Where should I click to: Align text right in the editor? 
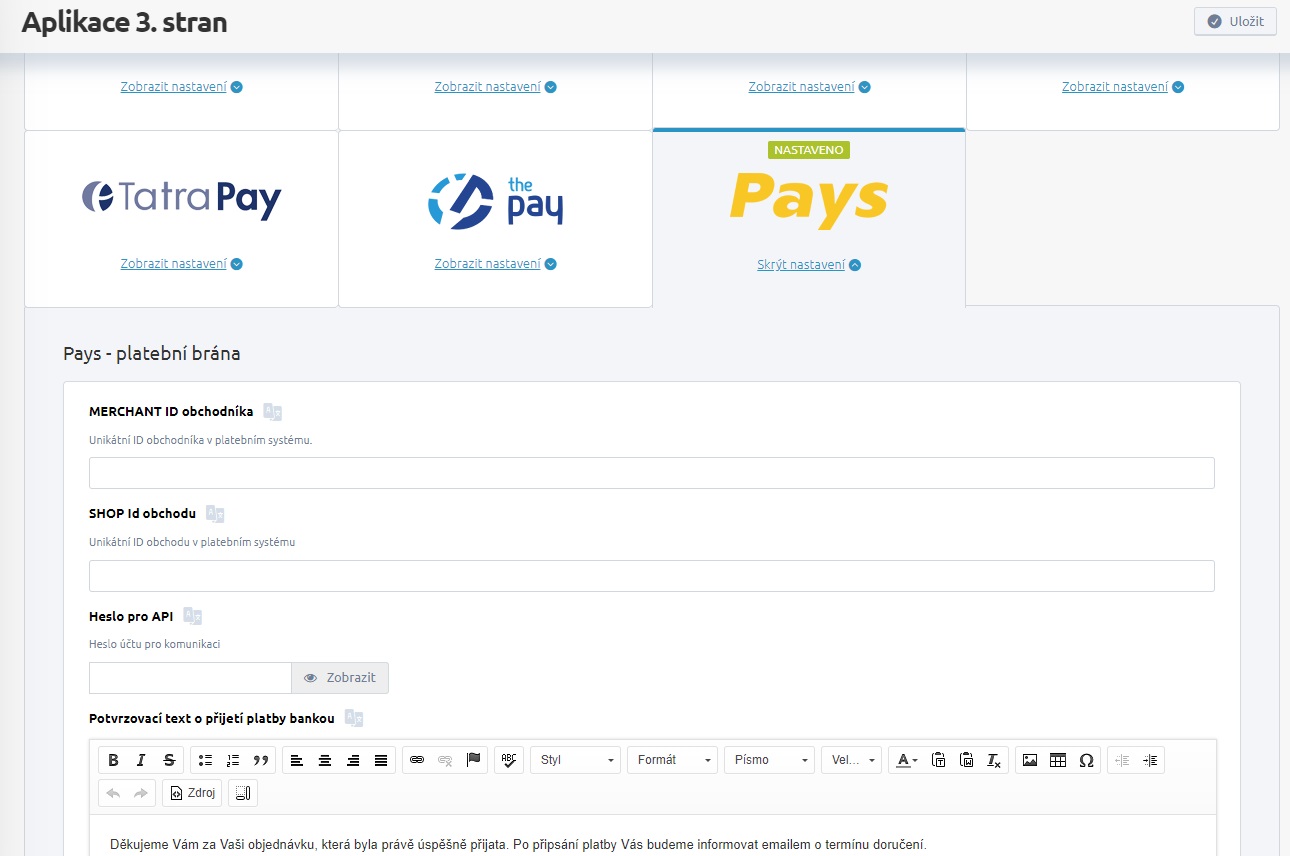[353, 760]
